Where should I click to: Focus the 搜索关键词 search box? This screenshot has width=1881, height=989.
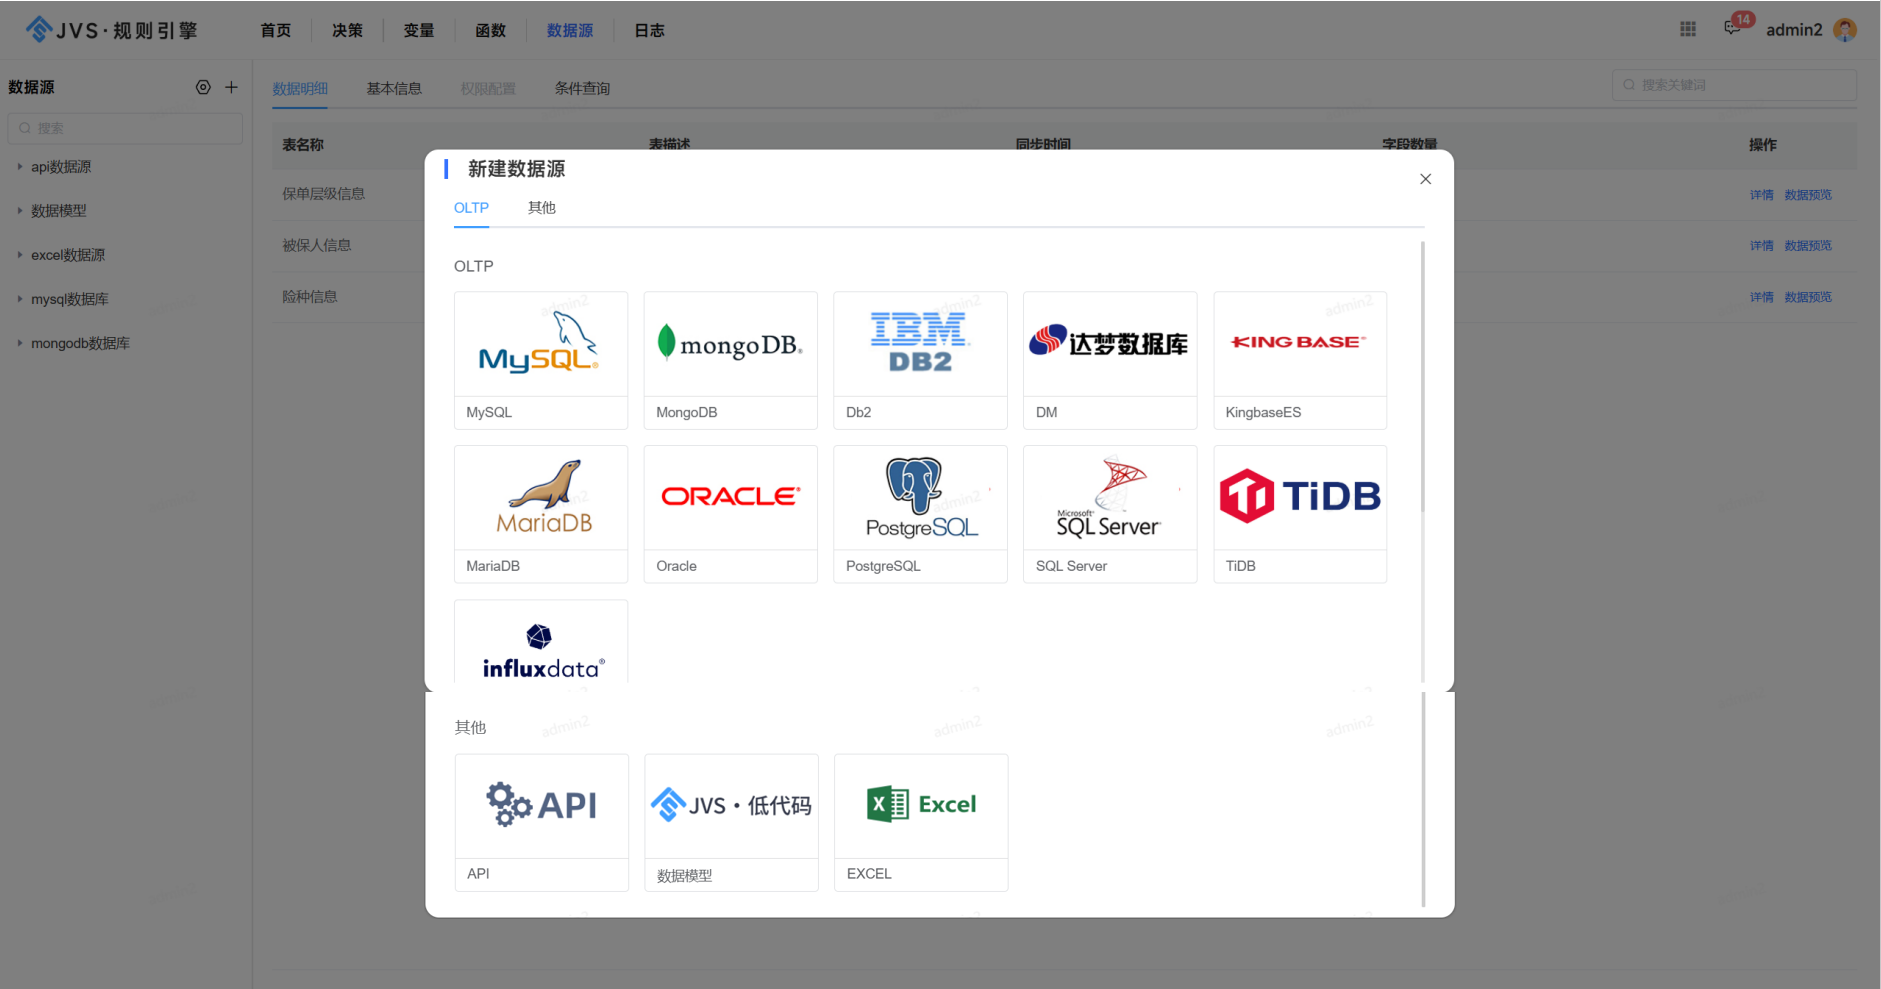click(x=1734, y=85)
